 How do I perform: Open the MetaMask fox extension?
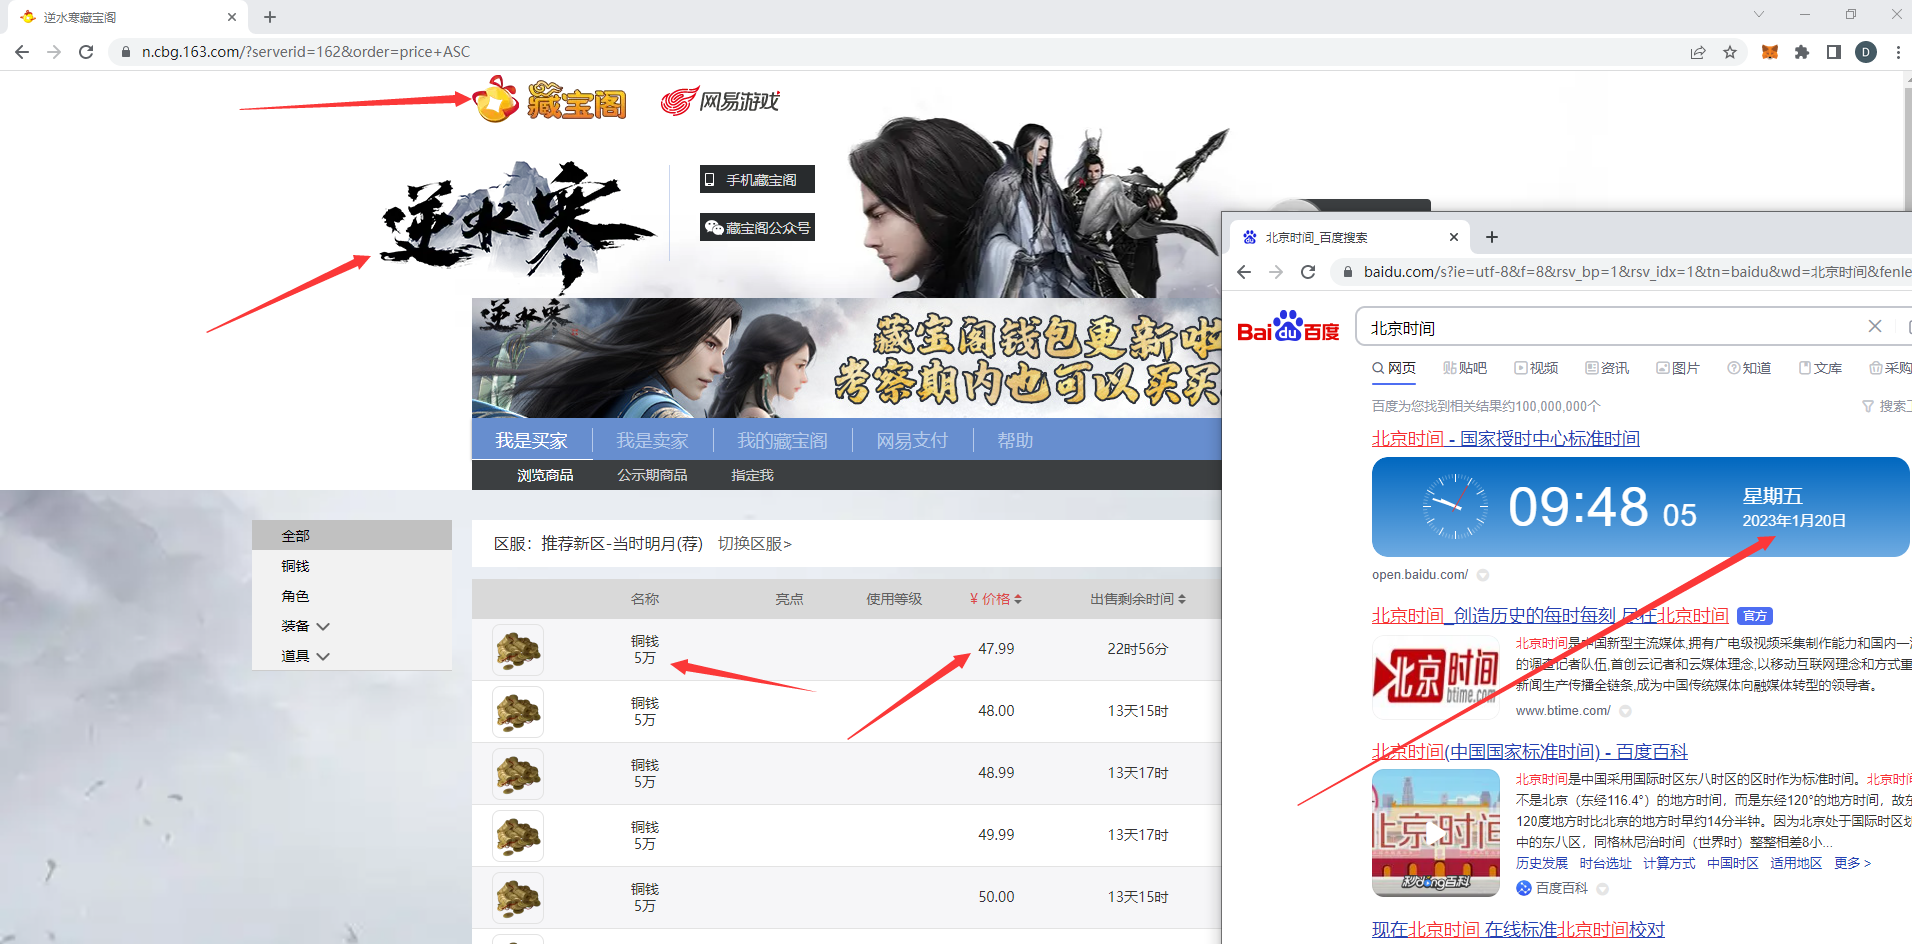pos(1770,52)
